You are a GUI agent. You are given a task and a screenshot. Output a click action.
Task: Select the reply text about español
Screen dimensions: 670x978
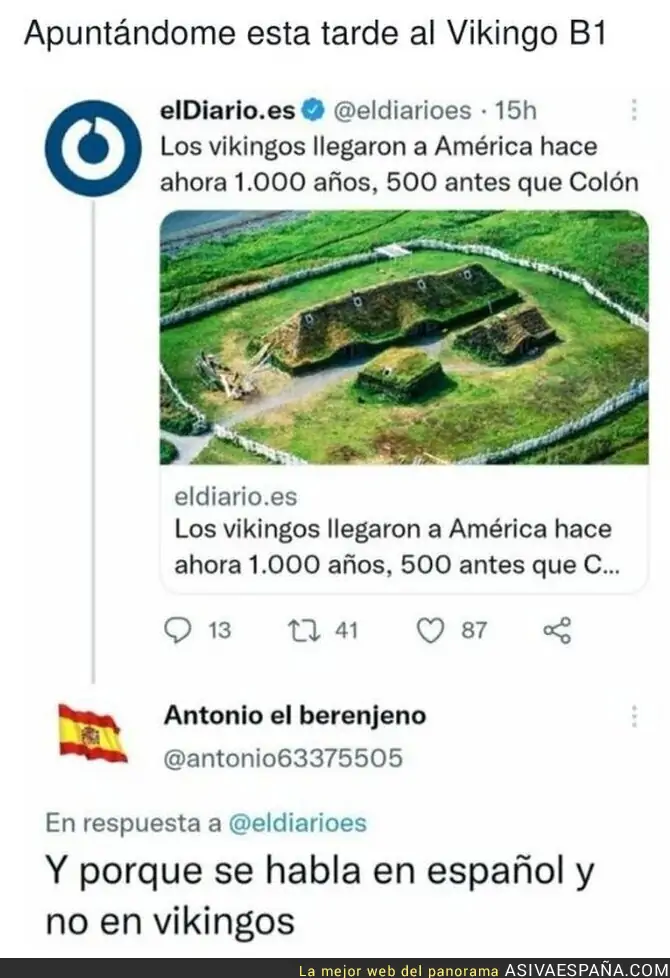coord(320,895)
